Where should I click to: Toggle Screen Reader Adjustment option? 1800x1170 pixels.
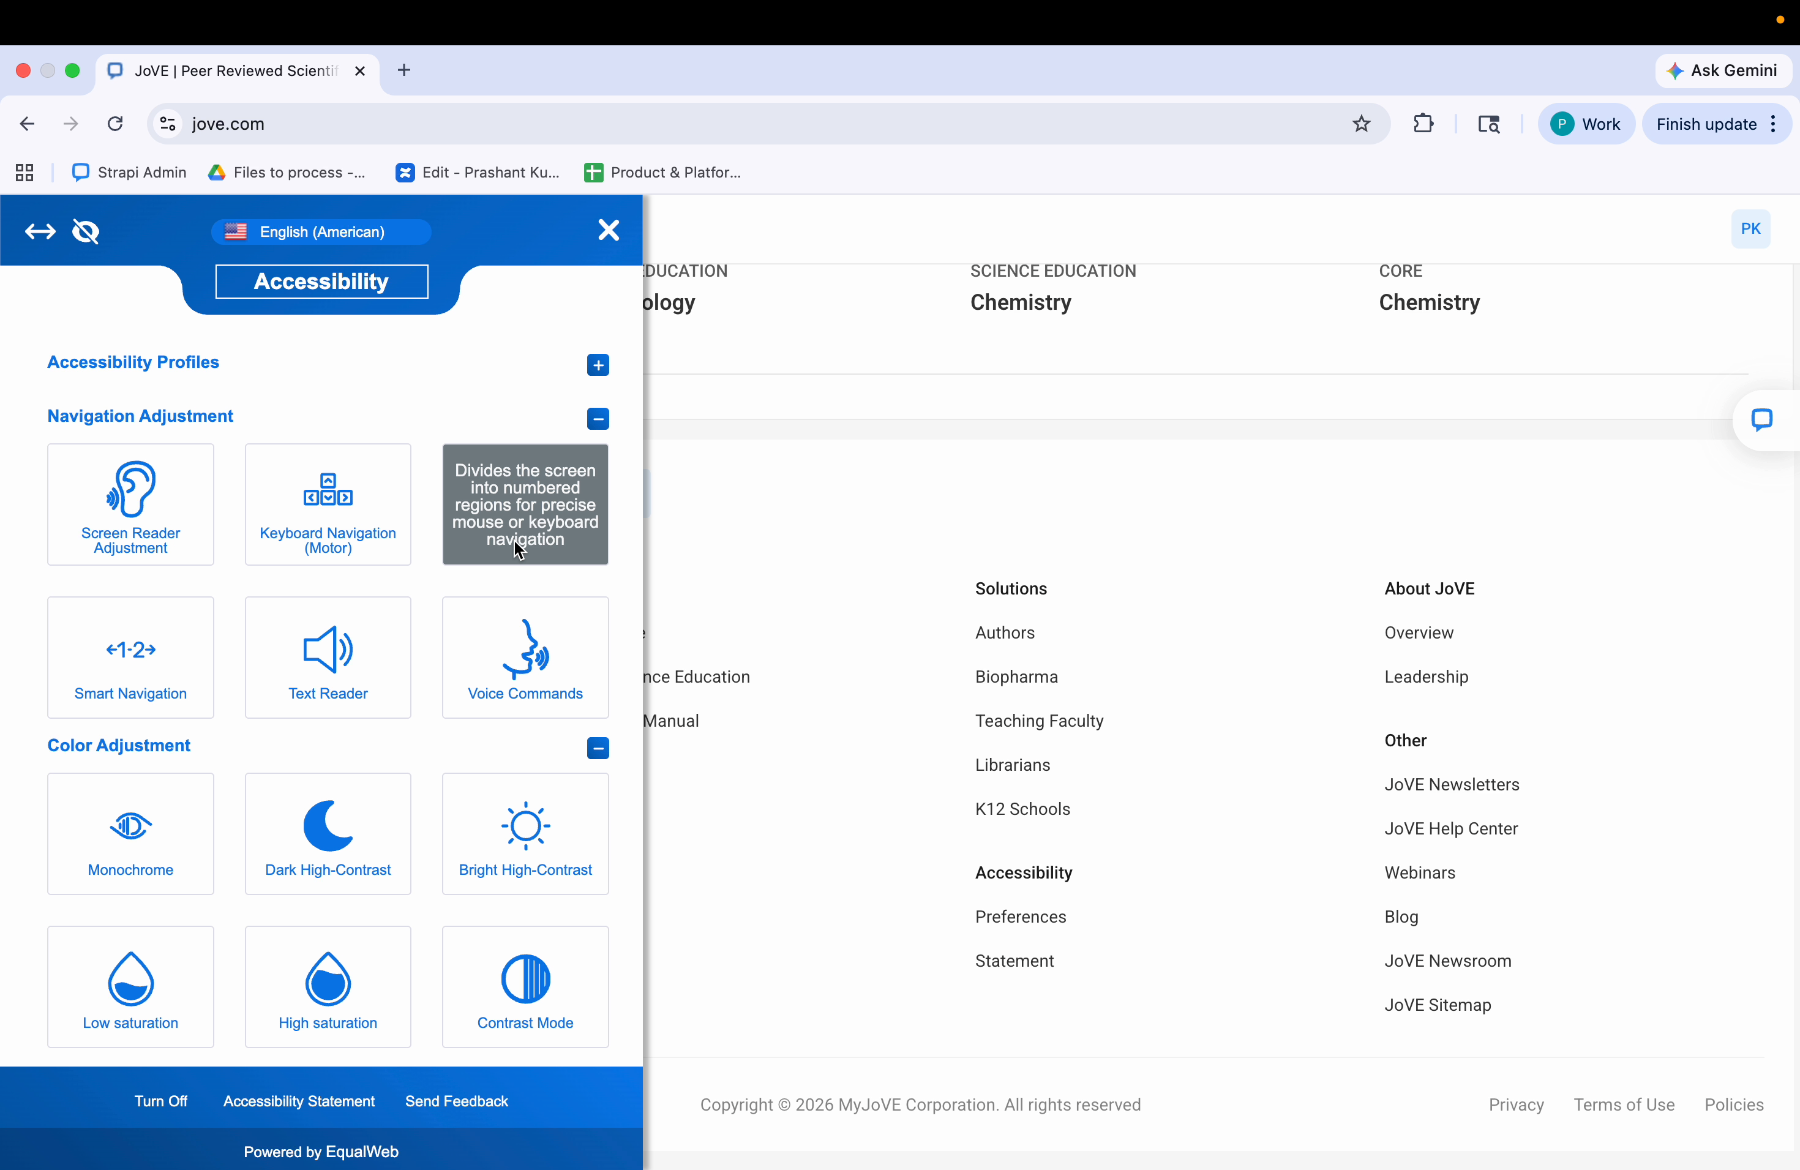[130, 505]
